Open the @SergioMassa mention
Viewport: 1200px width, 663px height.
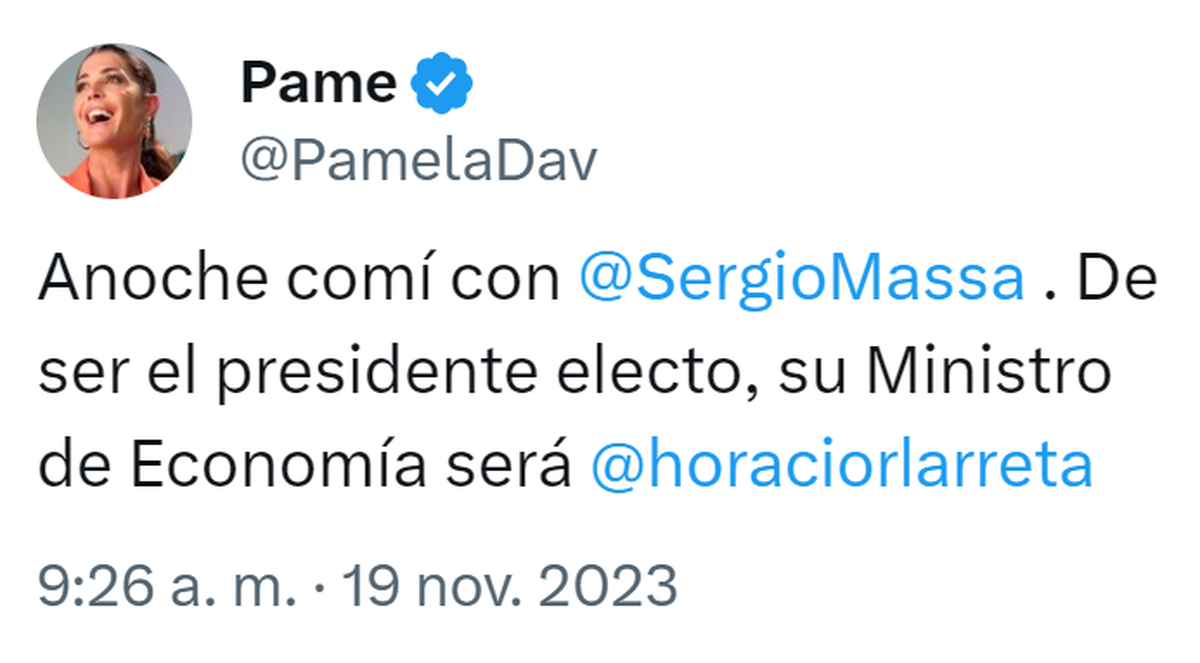tap(803, 282)
